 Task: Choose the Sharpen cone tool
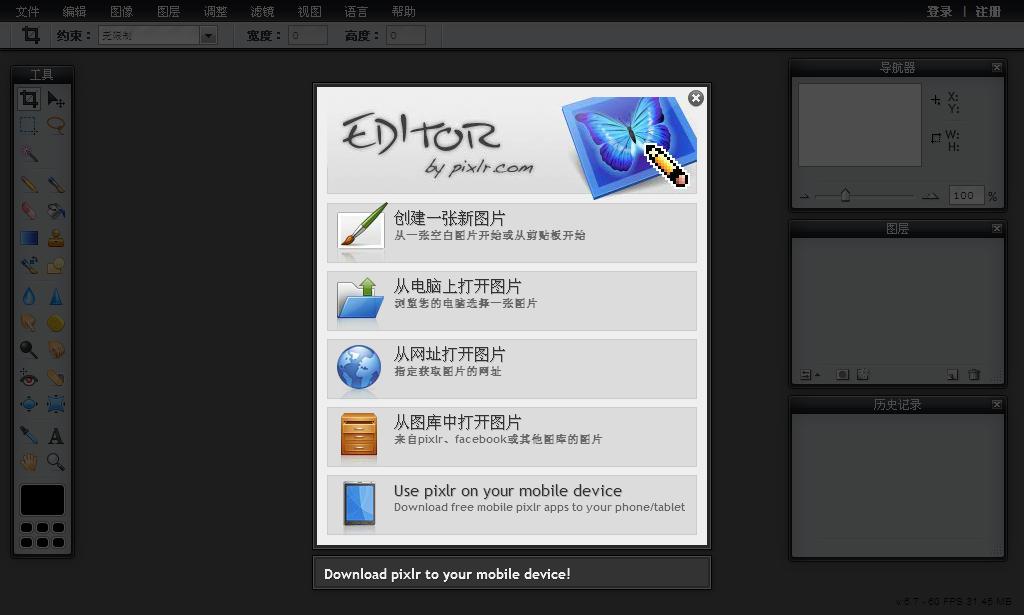coord(56,296)
